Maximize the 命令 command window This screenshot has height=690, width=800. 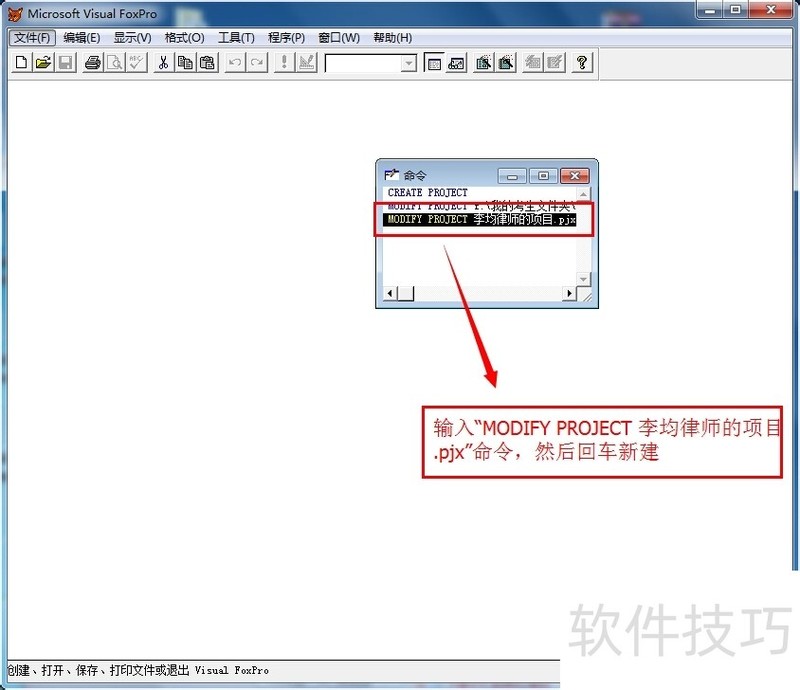(543, 176)
